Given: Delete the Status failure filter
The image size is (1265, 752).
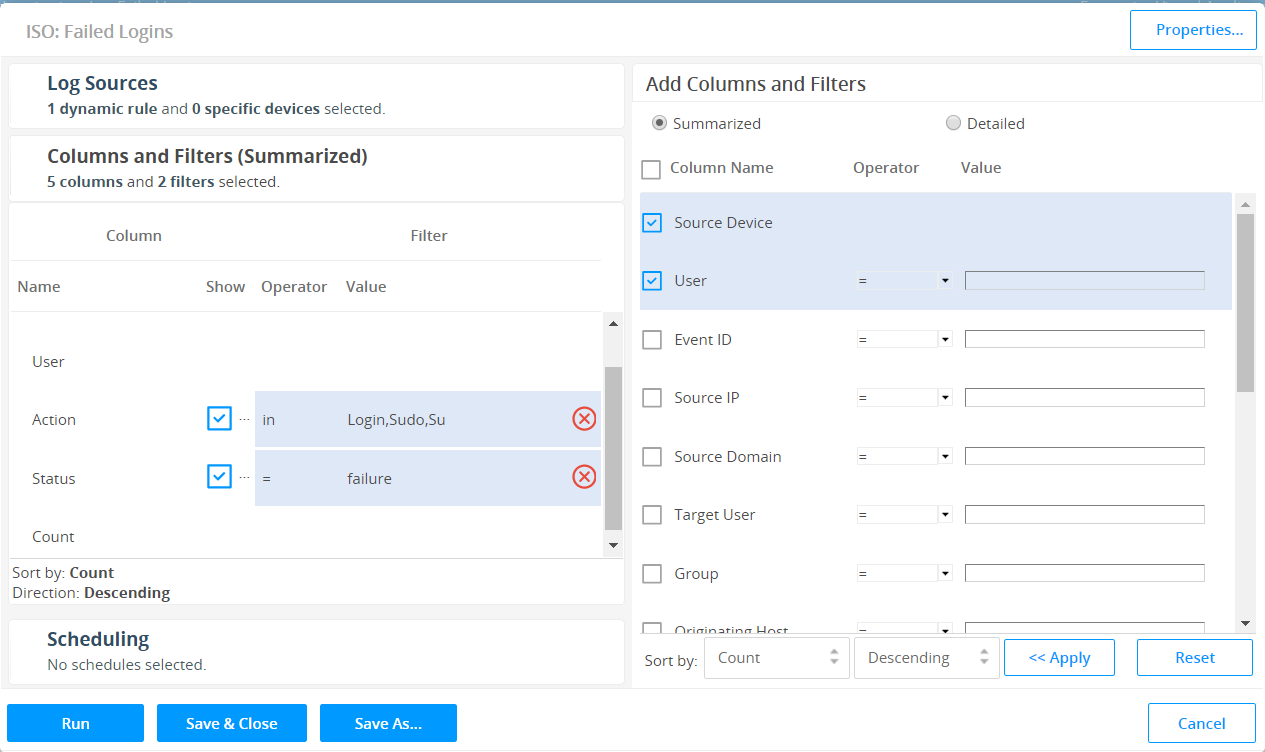Looking at the screenshot, I should 584,477.
